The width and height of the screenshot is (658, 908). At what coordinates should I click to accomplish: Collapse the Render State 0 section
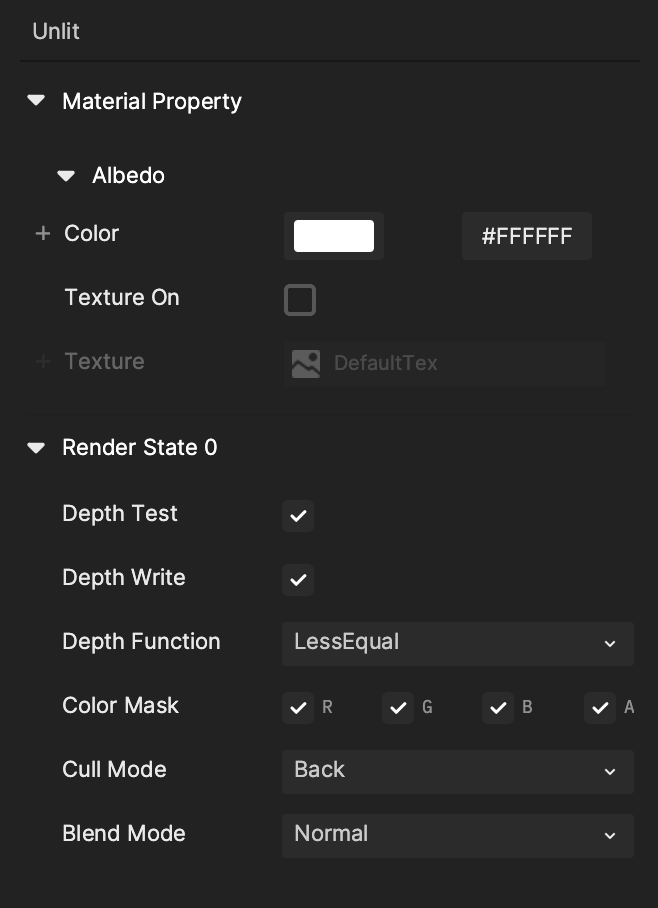(36, 448)
